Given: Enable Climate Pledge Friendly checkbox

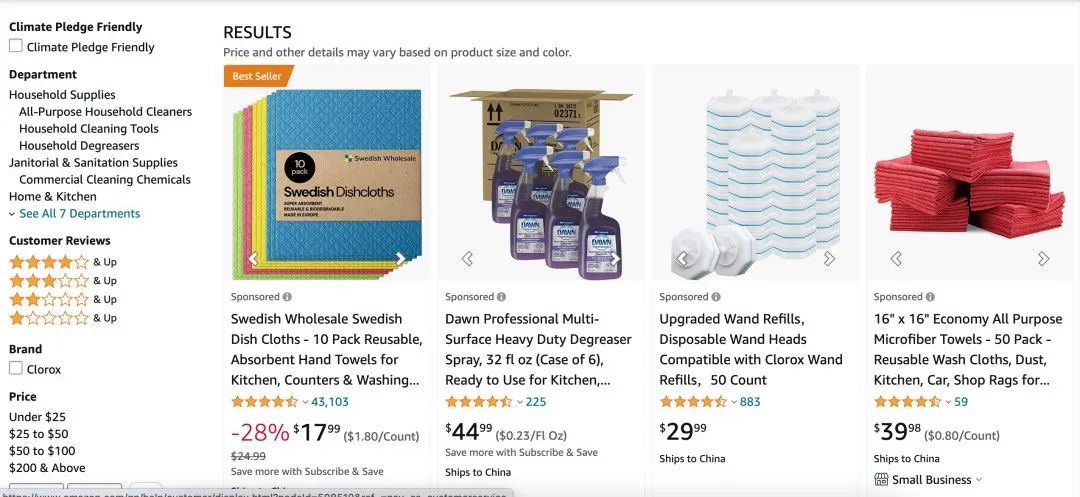Looking at the screenshot, I should pyautogui.click(x=16, y=46).
